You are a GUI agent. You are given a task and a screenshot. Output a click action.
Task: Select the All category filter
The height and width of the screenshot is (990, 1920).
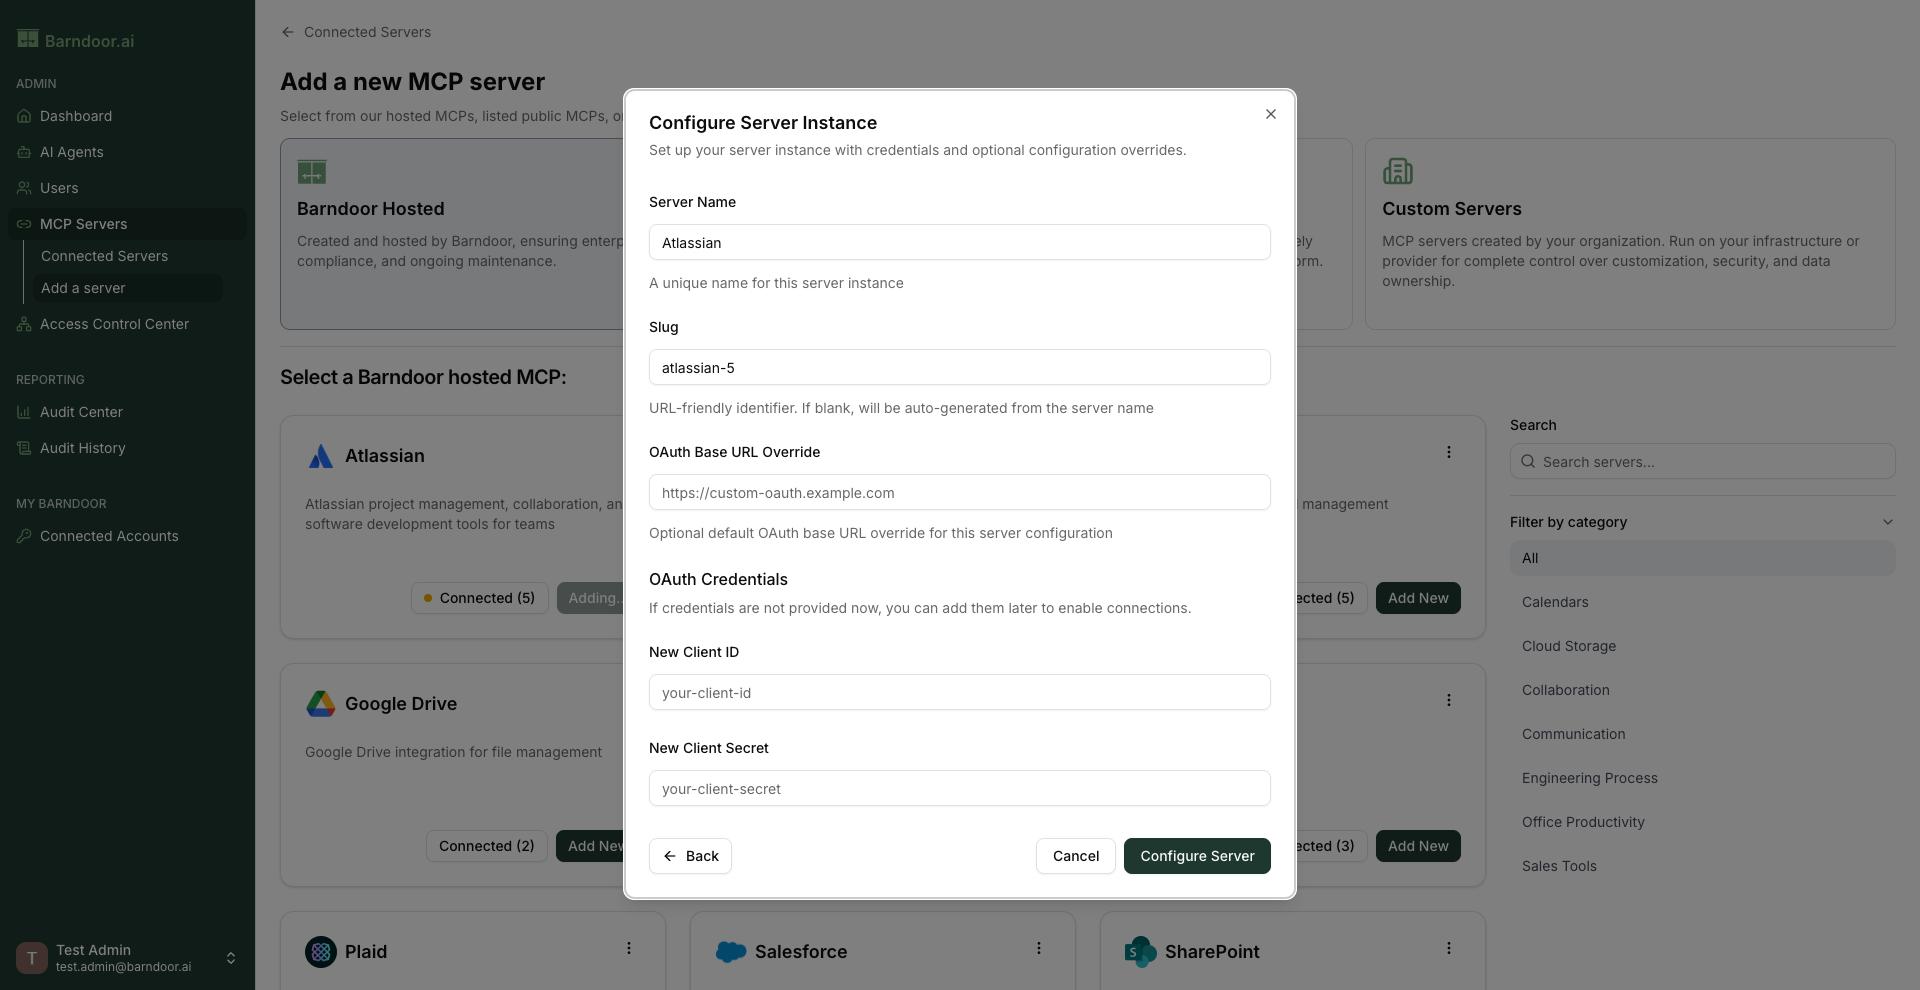coord(1702,558)
